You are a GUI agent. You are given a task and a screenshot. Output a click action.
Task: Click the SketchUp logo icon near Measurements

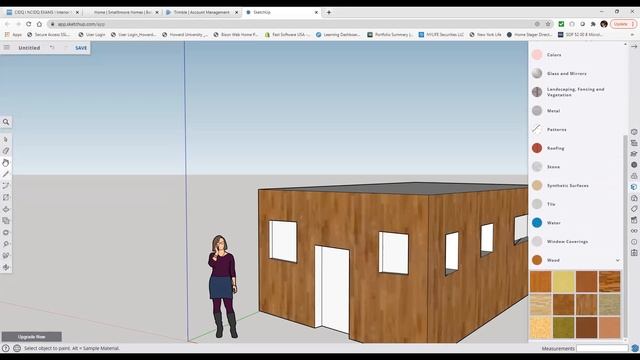pyautogui.click(x=635, y=348)
